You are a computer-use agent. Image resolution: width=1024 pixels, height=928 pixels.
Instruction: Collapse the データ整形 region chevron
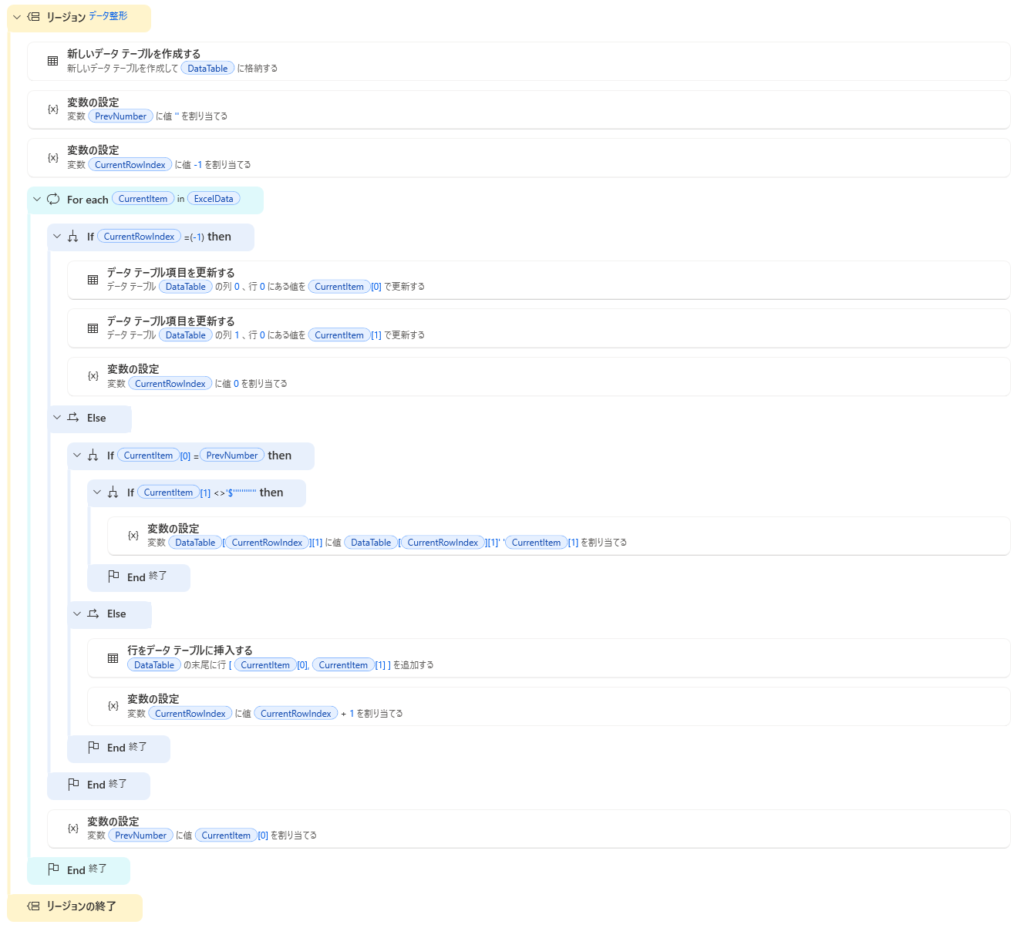point(16,17)
